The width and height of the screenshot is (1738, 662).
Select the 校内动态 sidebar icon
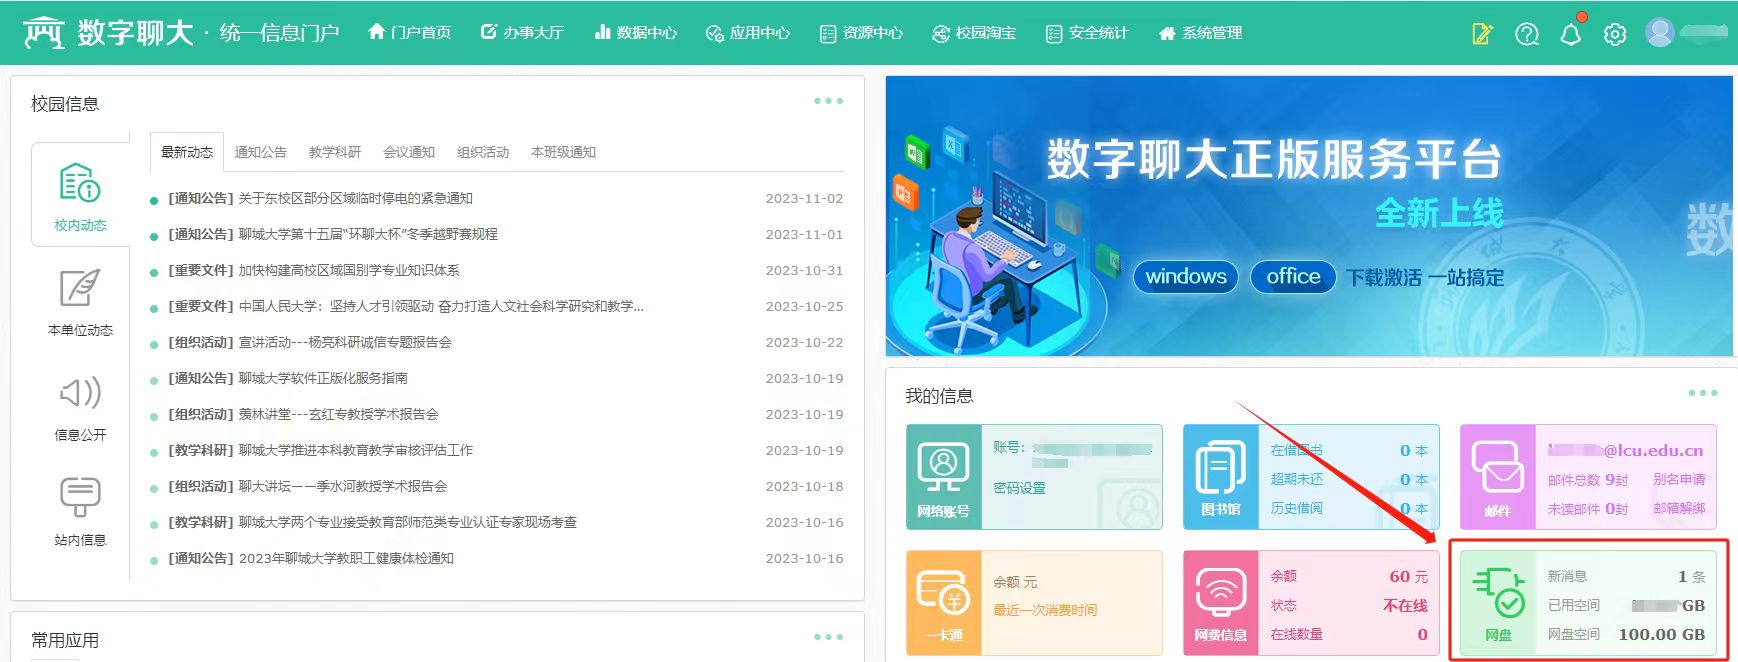80,184
